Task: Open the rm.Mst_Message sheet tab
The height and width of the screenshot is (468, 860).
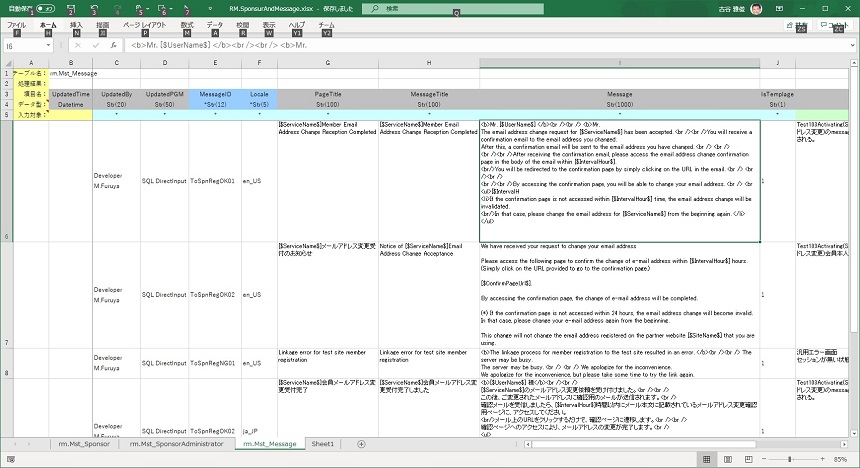Action: click(x=270, y=444)
